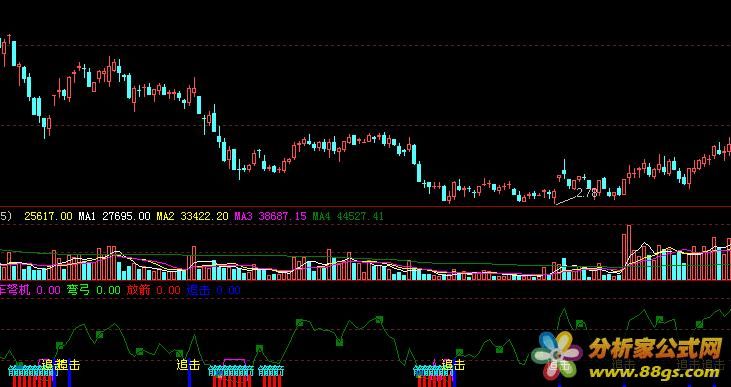Select the magenta MA3 indicator label
The height and width of the screenshot is (387, 731).
243,216
